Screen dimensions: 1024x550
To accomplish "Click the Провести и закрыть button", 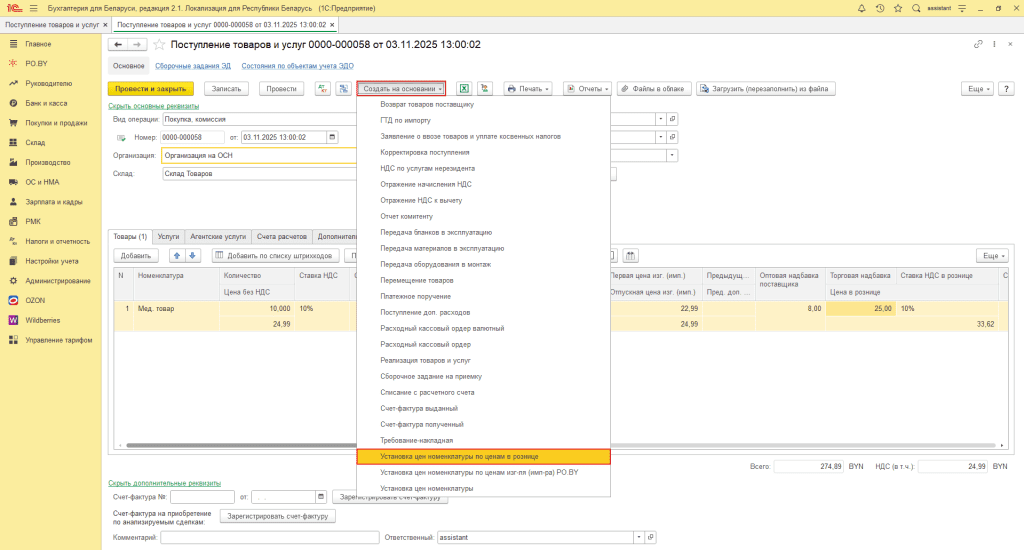I will (x=149, y=88).
